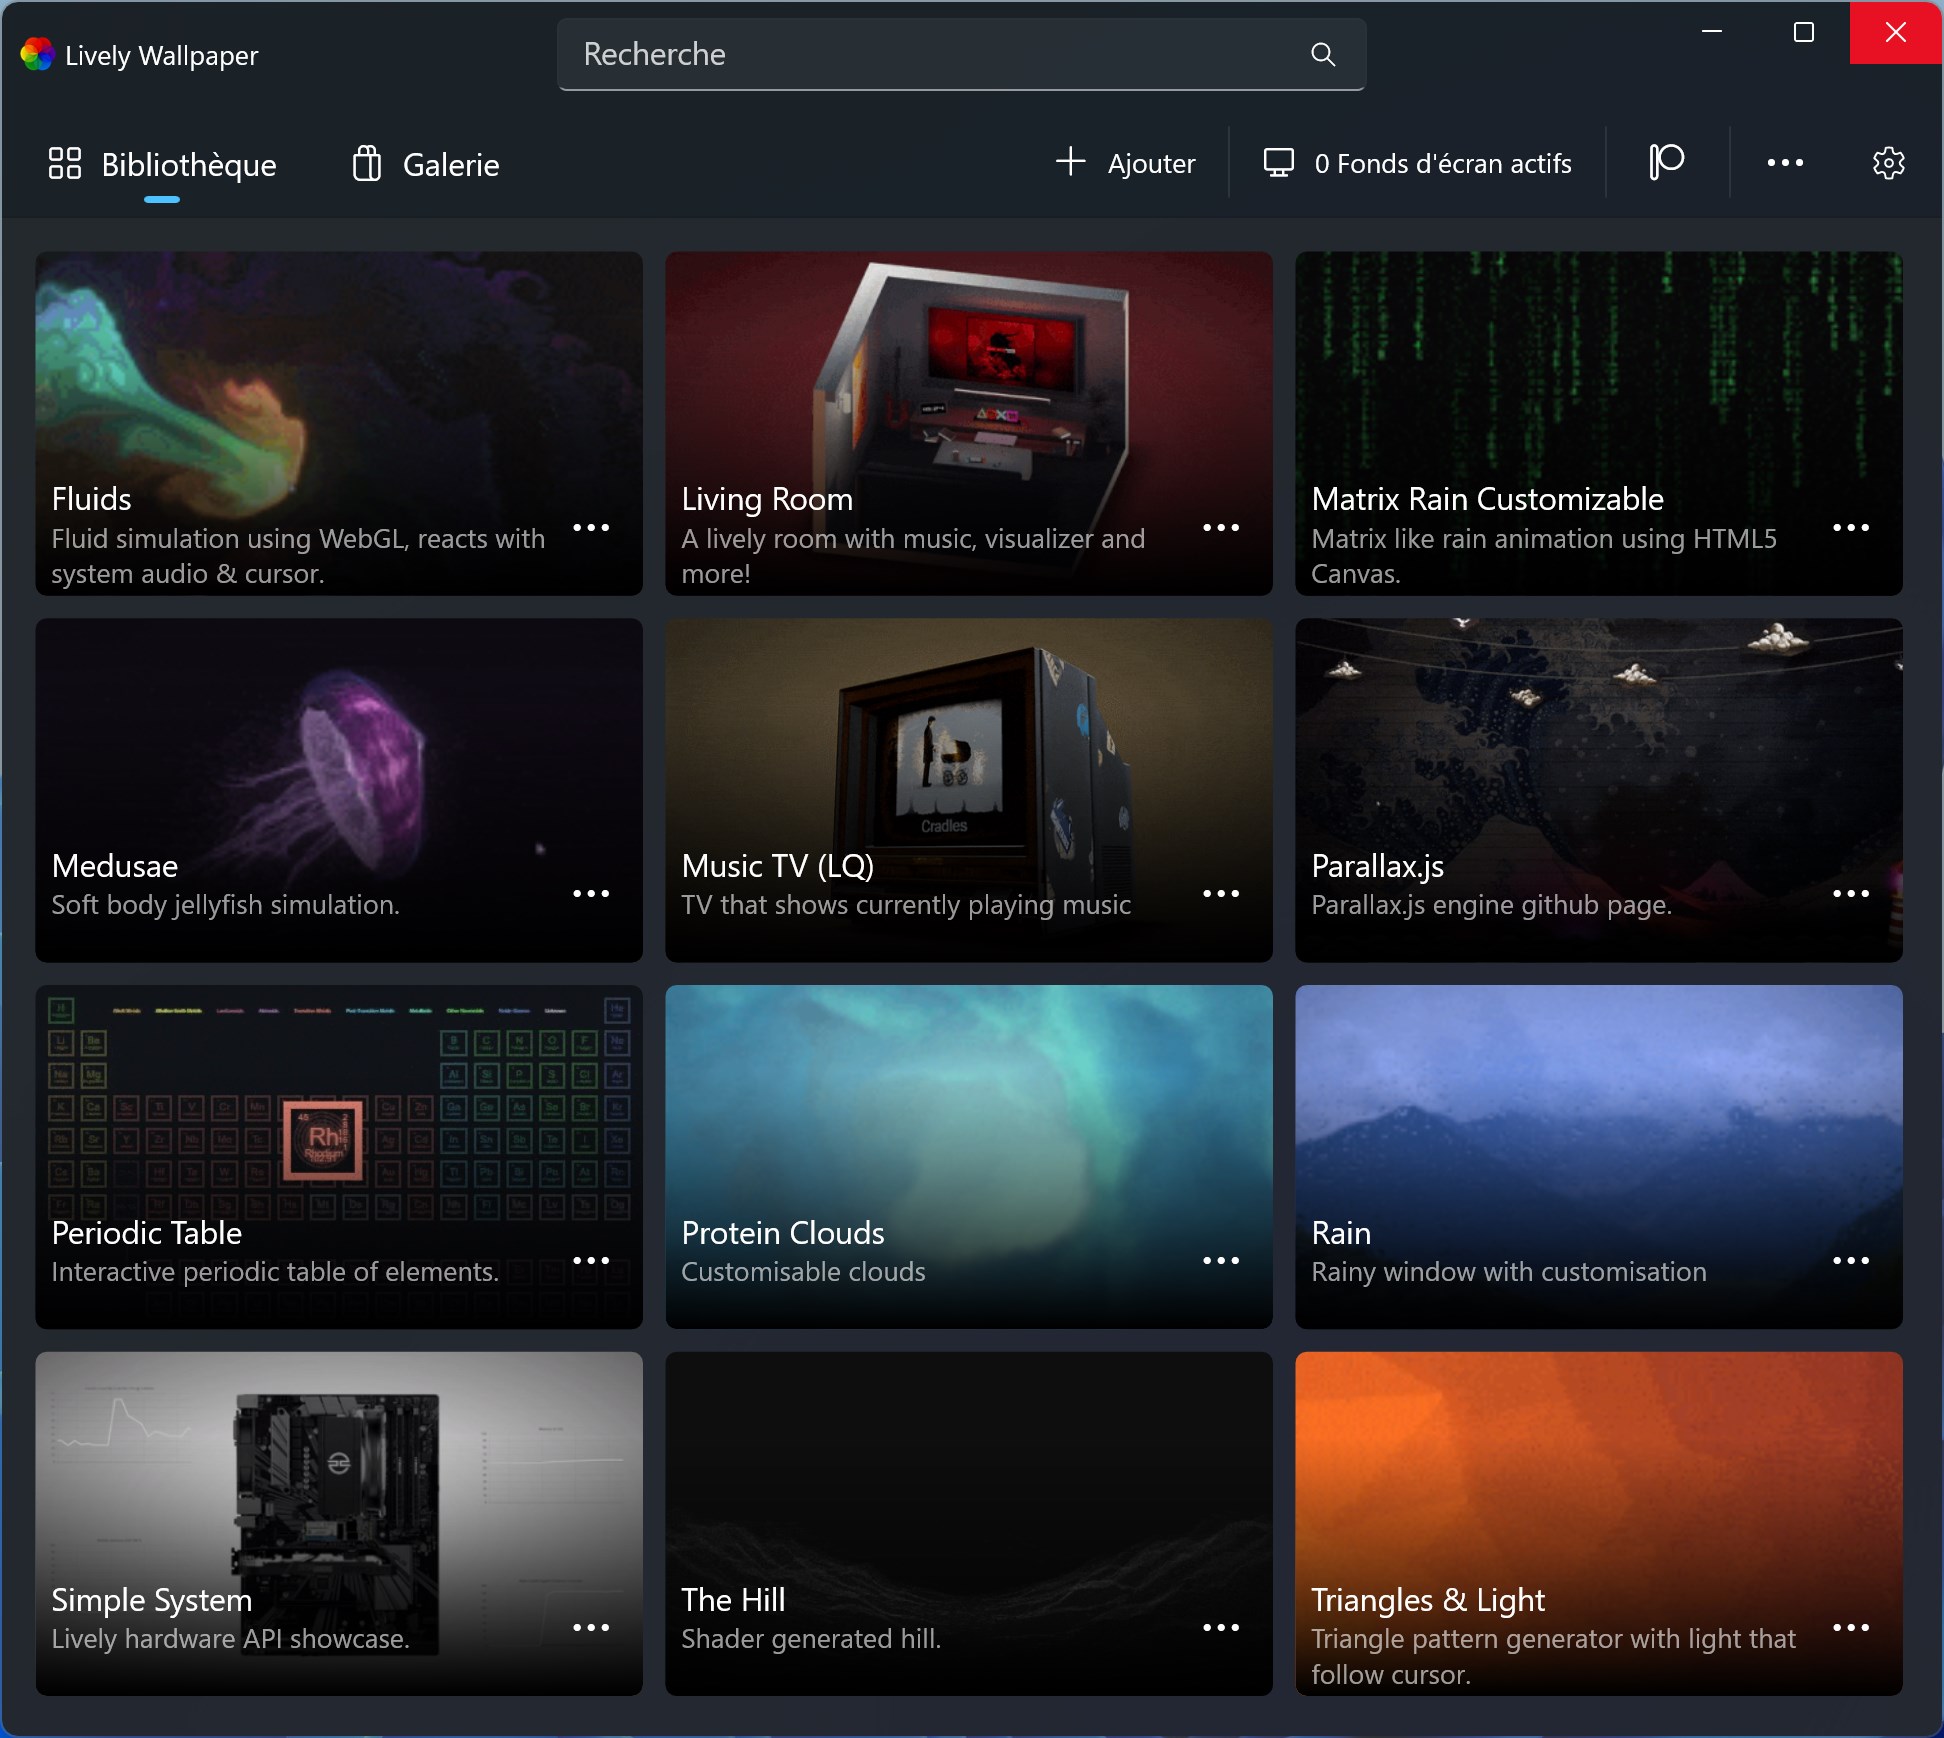This screenshot has height=1738, width=1944.
Task: Open more options for Matrix Rain Customizable
Action: [x=1851, y=527]
